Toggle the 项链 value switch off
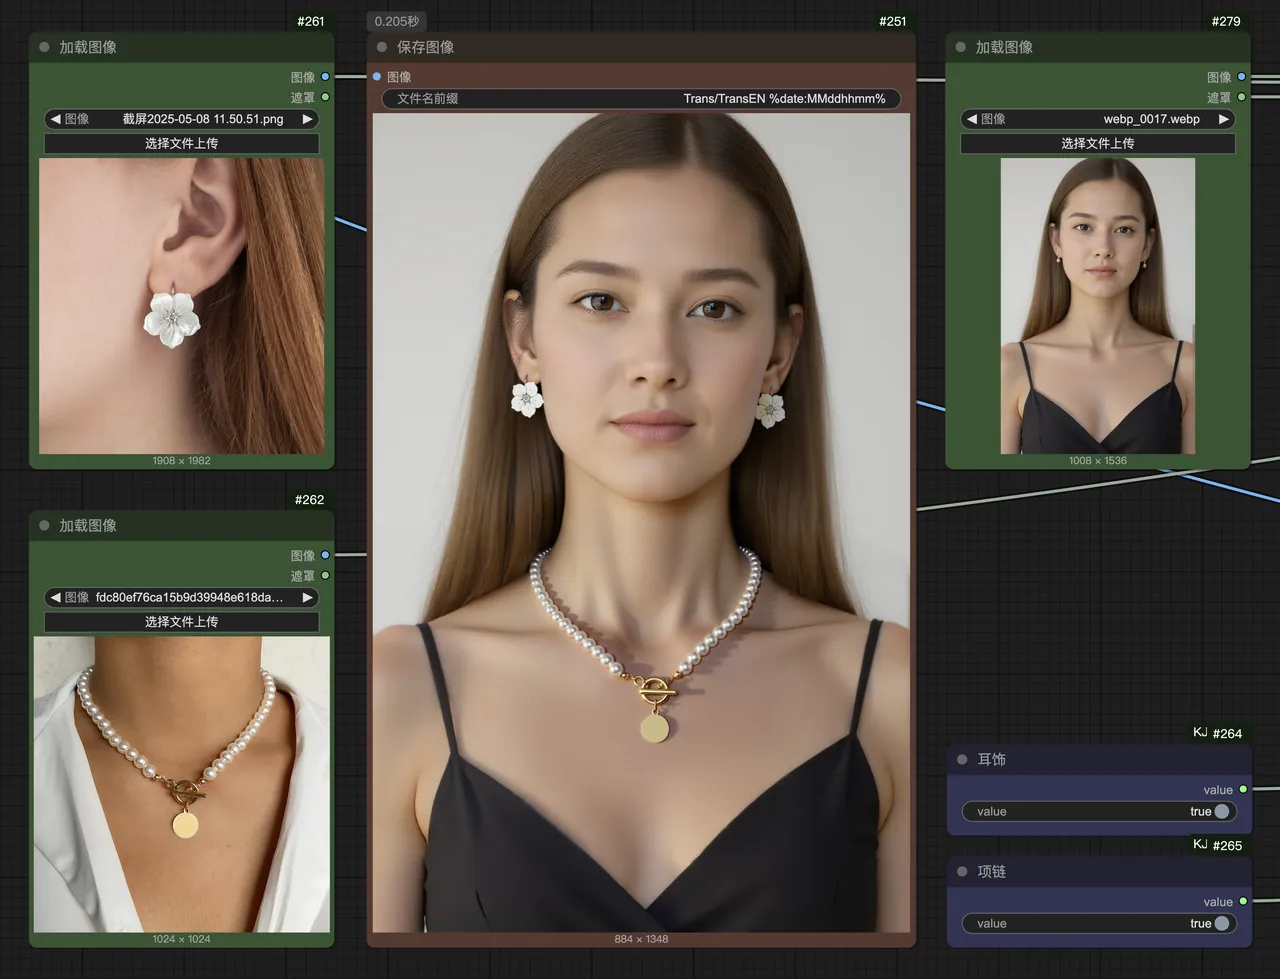The image size is (1280, 979). pyautogui.click(x=1220, y=924)
